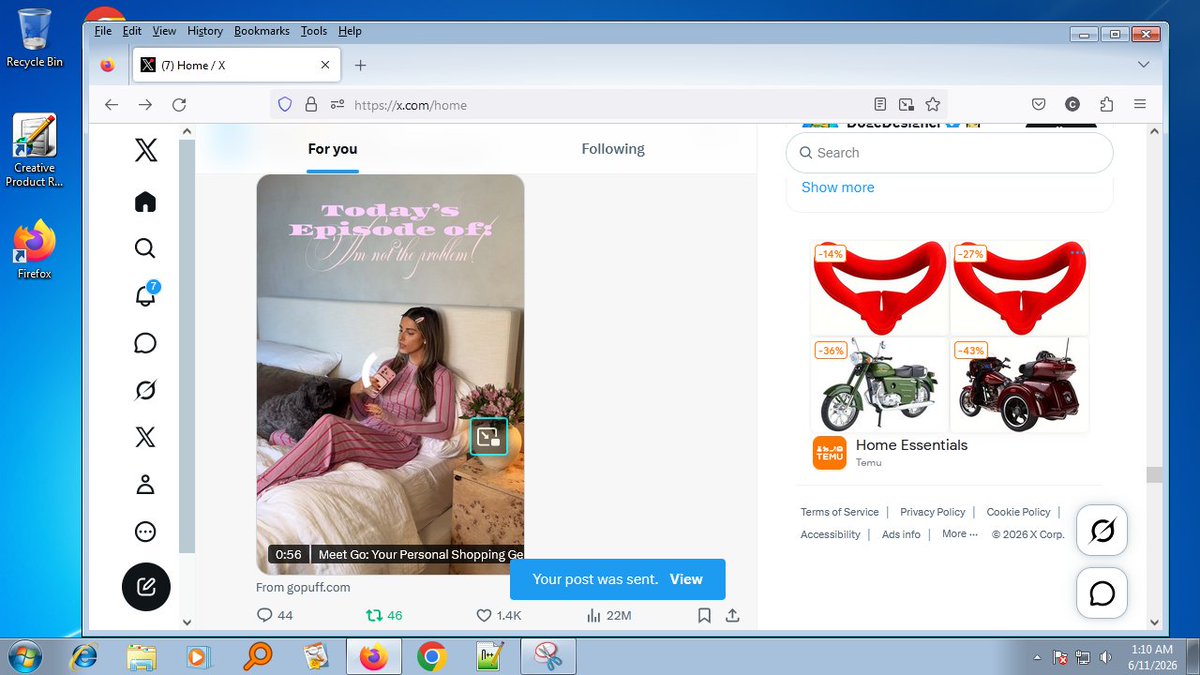Image resolution: width=1200 pixels, height=675 pixels.
Task: Open the Edit menu
Action: [132, 31]
